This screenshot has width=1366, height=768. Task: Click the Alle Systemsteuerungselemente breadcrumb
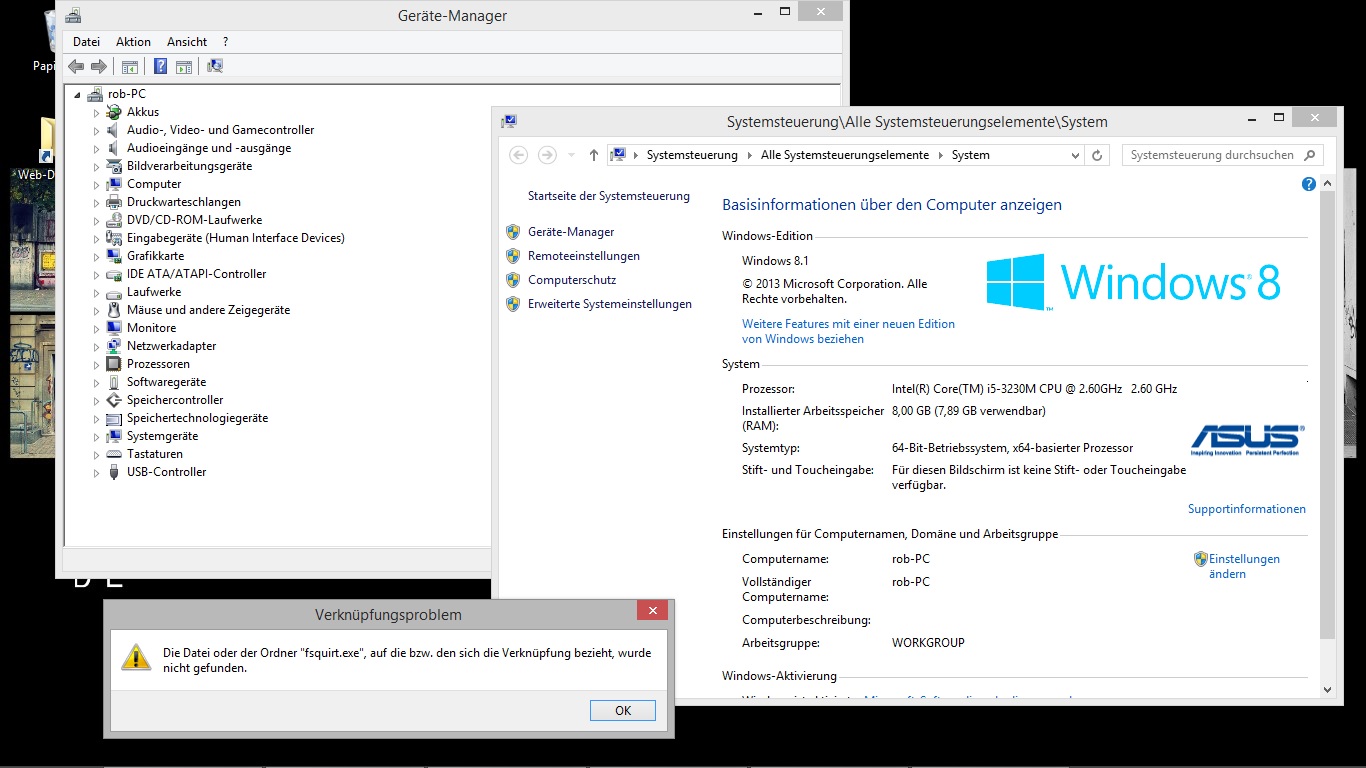tap(845, 155)
